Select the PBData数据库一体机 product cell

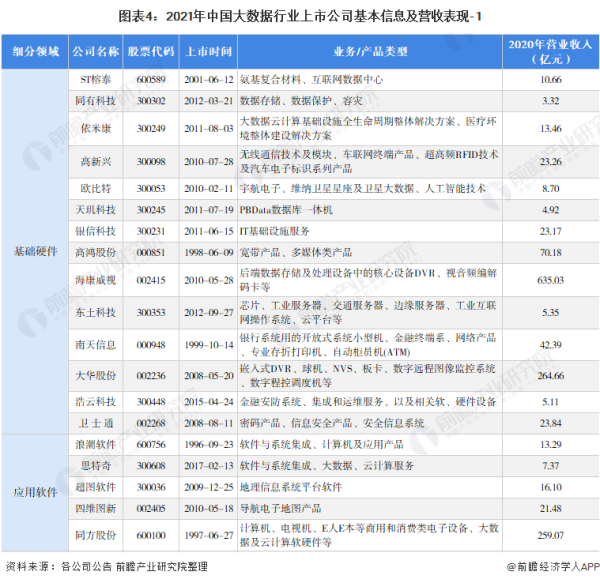point(291,209)
